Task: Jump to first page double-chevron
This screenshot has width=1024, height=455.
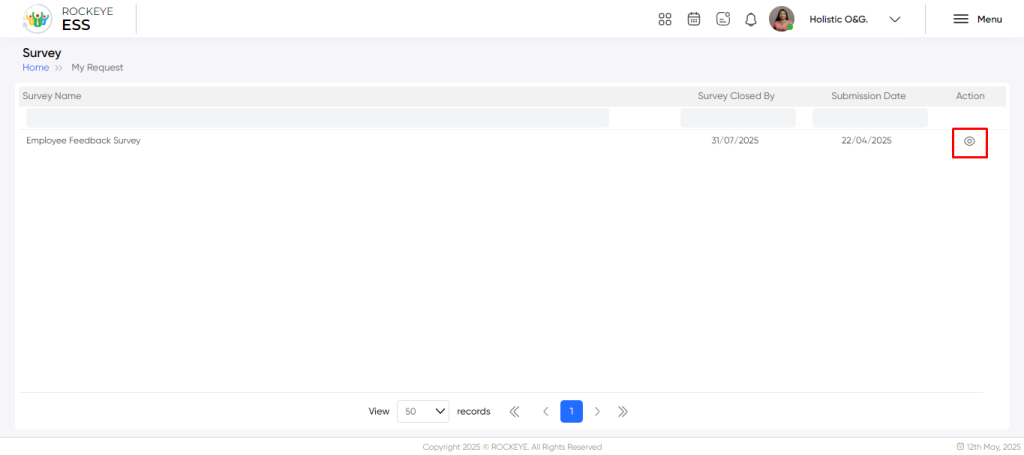Action: (514, 411)
